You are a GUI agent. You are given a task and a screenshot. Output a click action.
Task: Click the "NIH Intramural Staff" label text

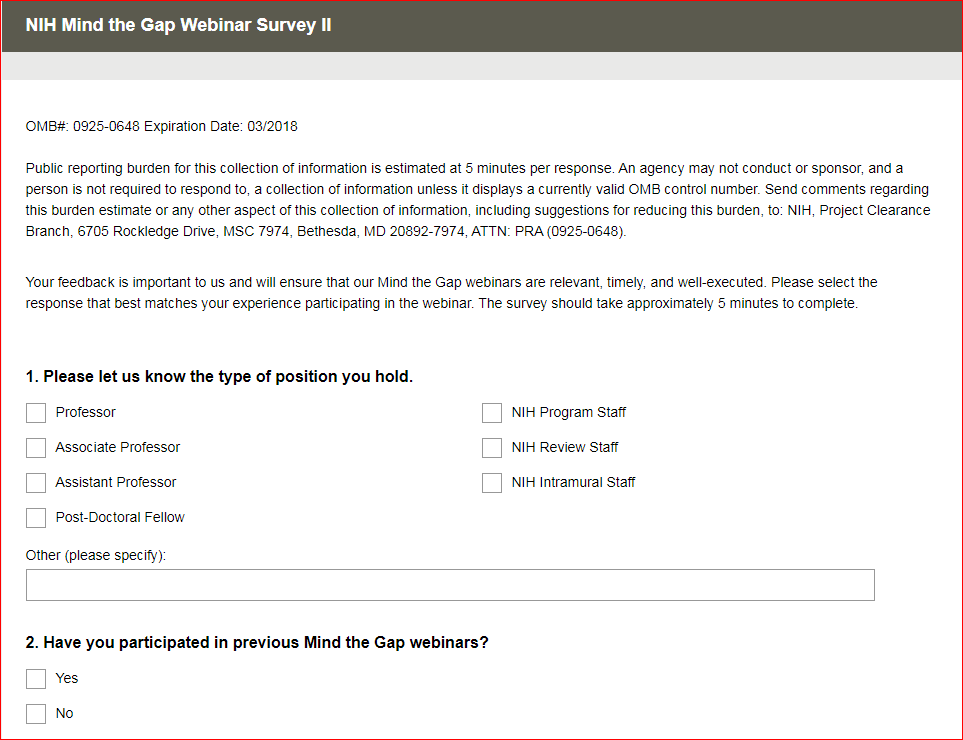(573, 483)
